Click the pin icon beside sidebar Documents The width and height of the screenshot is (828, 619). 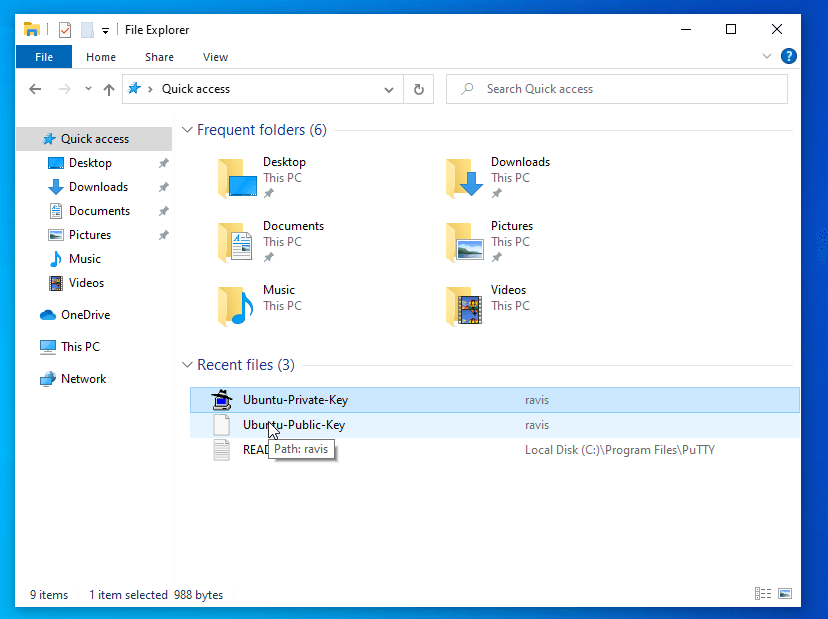(x=164, y=211)
